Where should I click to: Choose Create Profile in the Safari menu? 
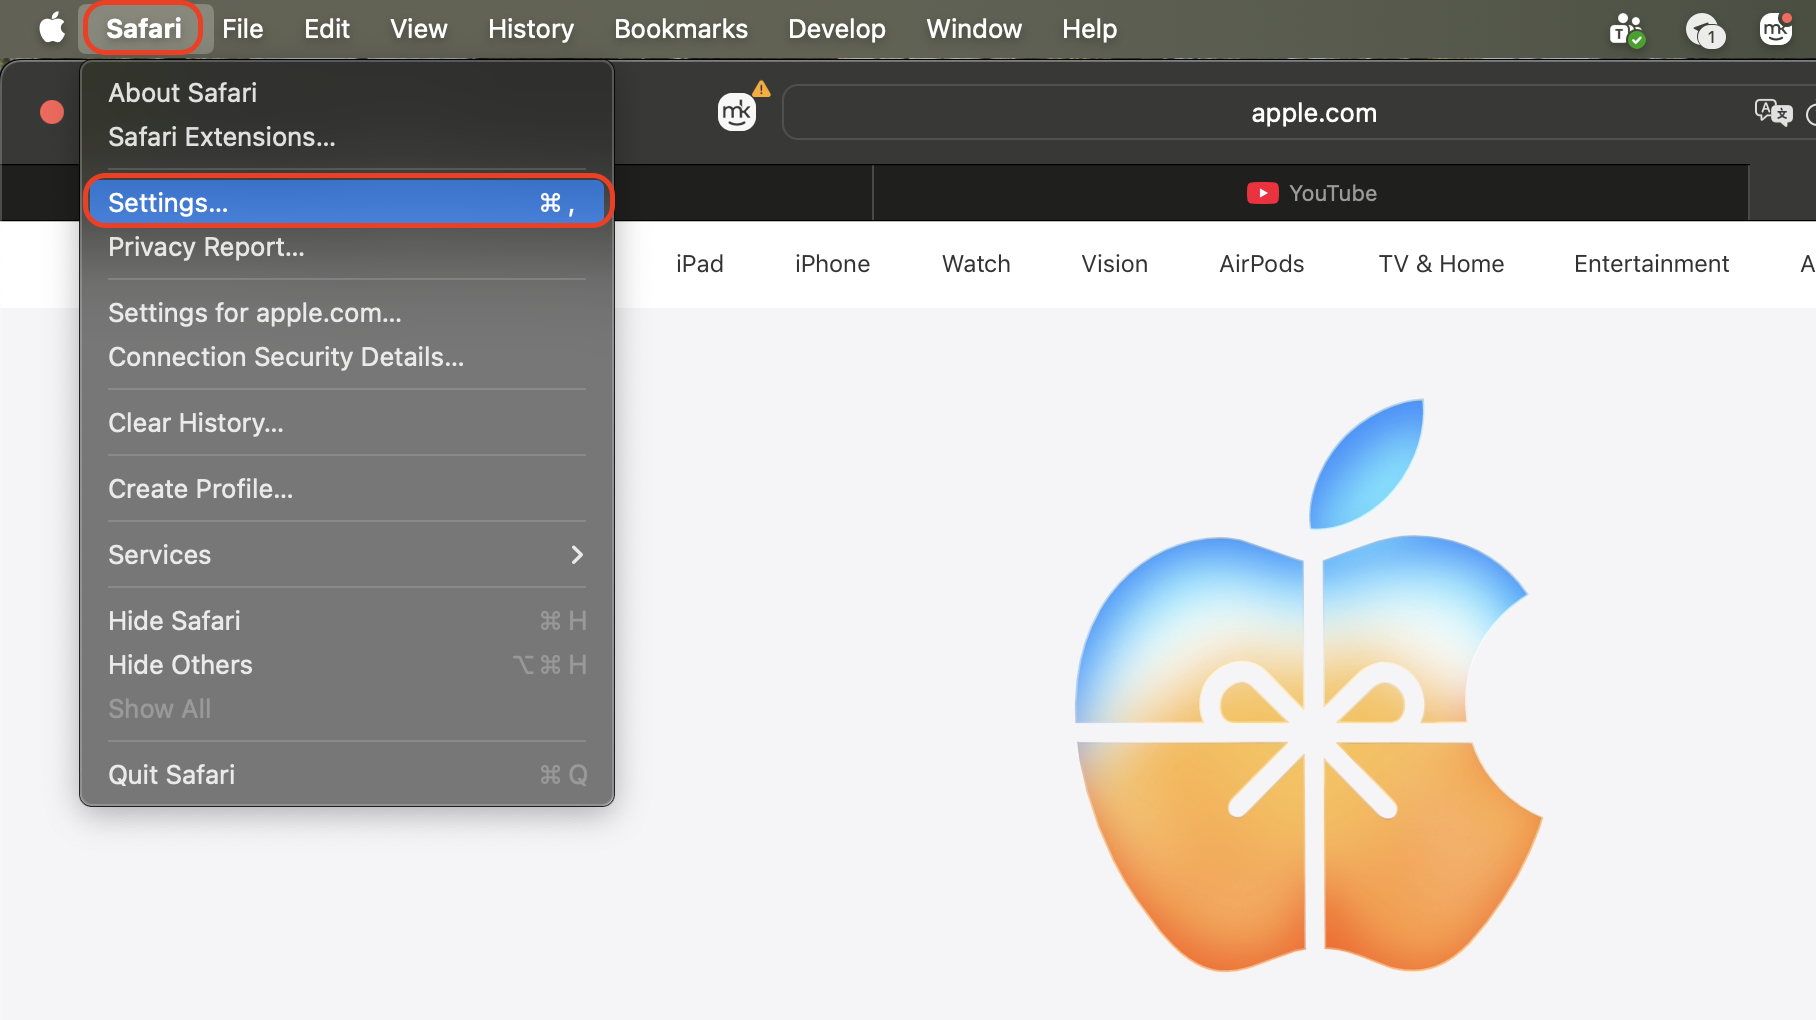pos(200,488)
